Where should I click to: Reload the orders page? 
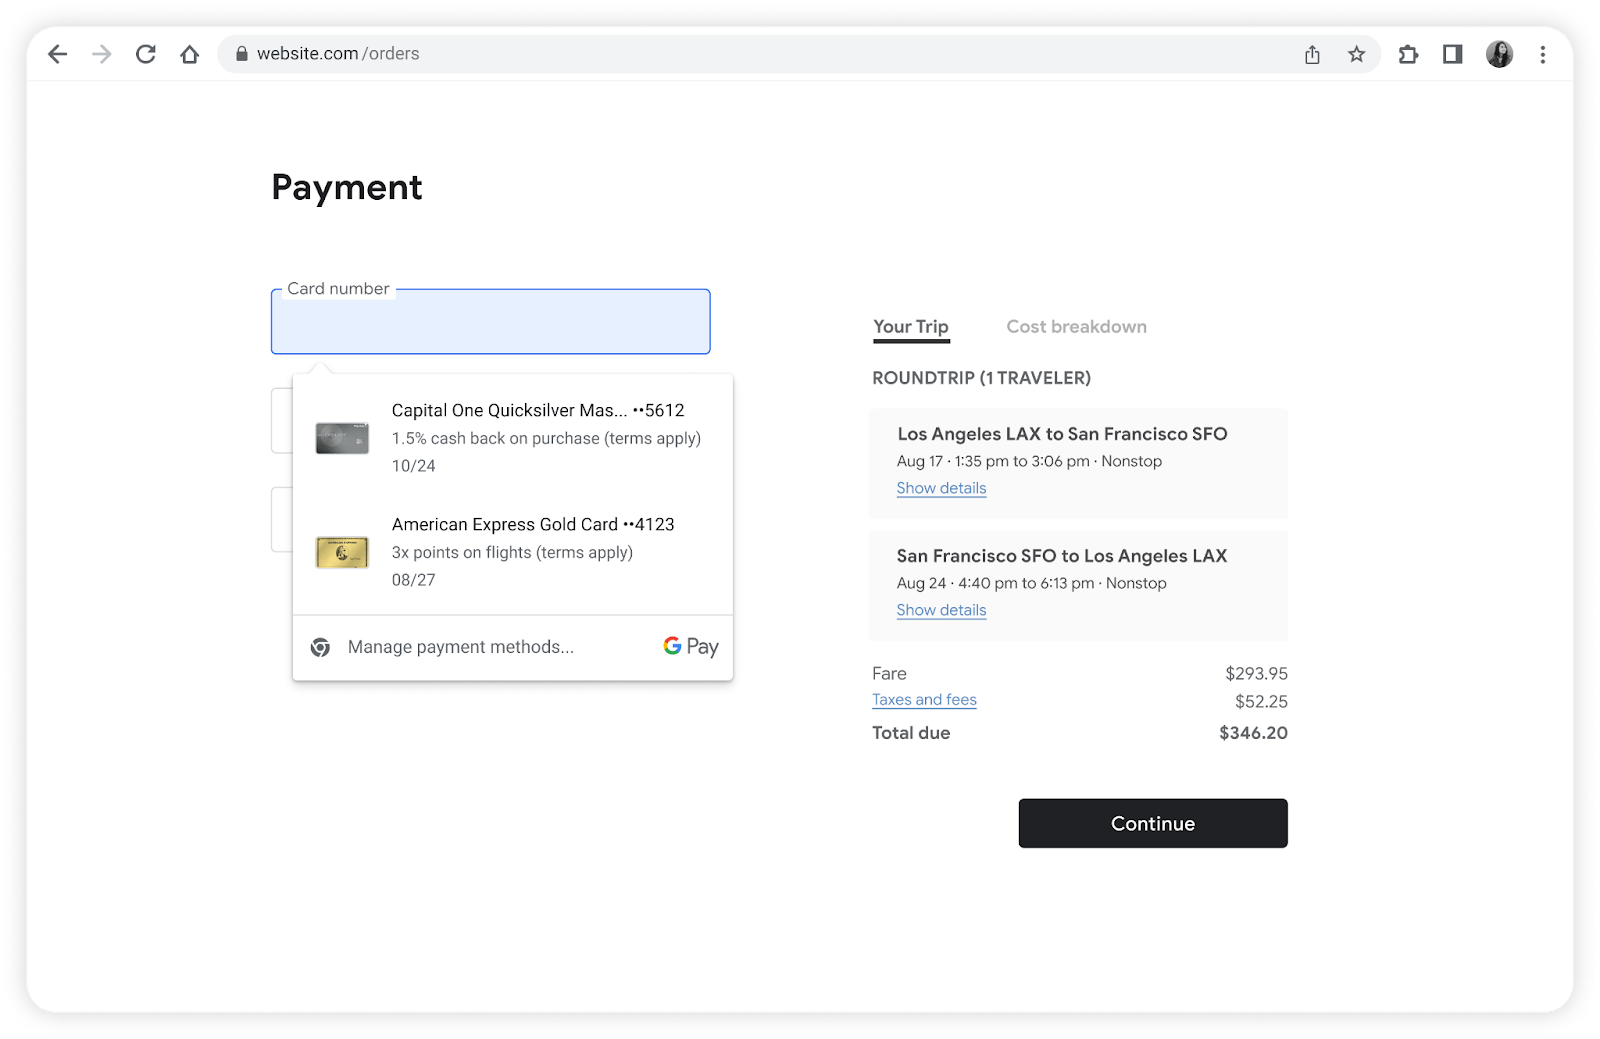tap(146, 54)
